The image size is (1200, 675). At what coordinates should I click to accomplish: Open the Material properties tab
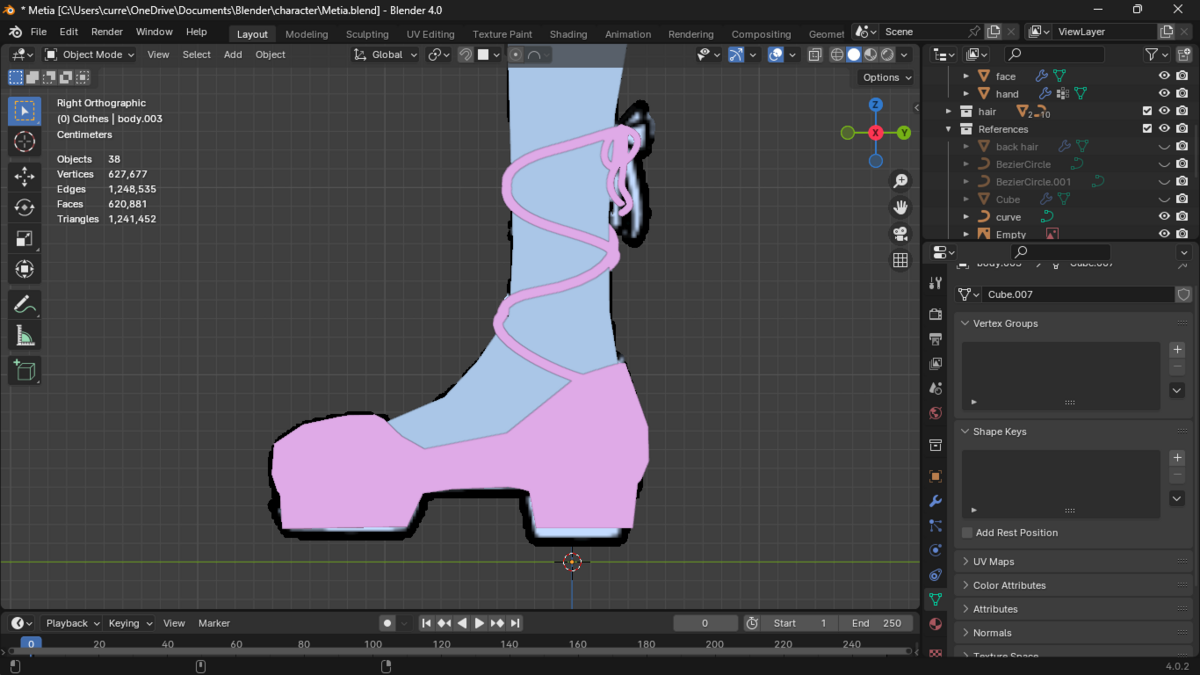(x=935, y=624)
